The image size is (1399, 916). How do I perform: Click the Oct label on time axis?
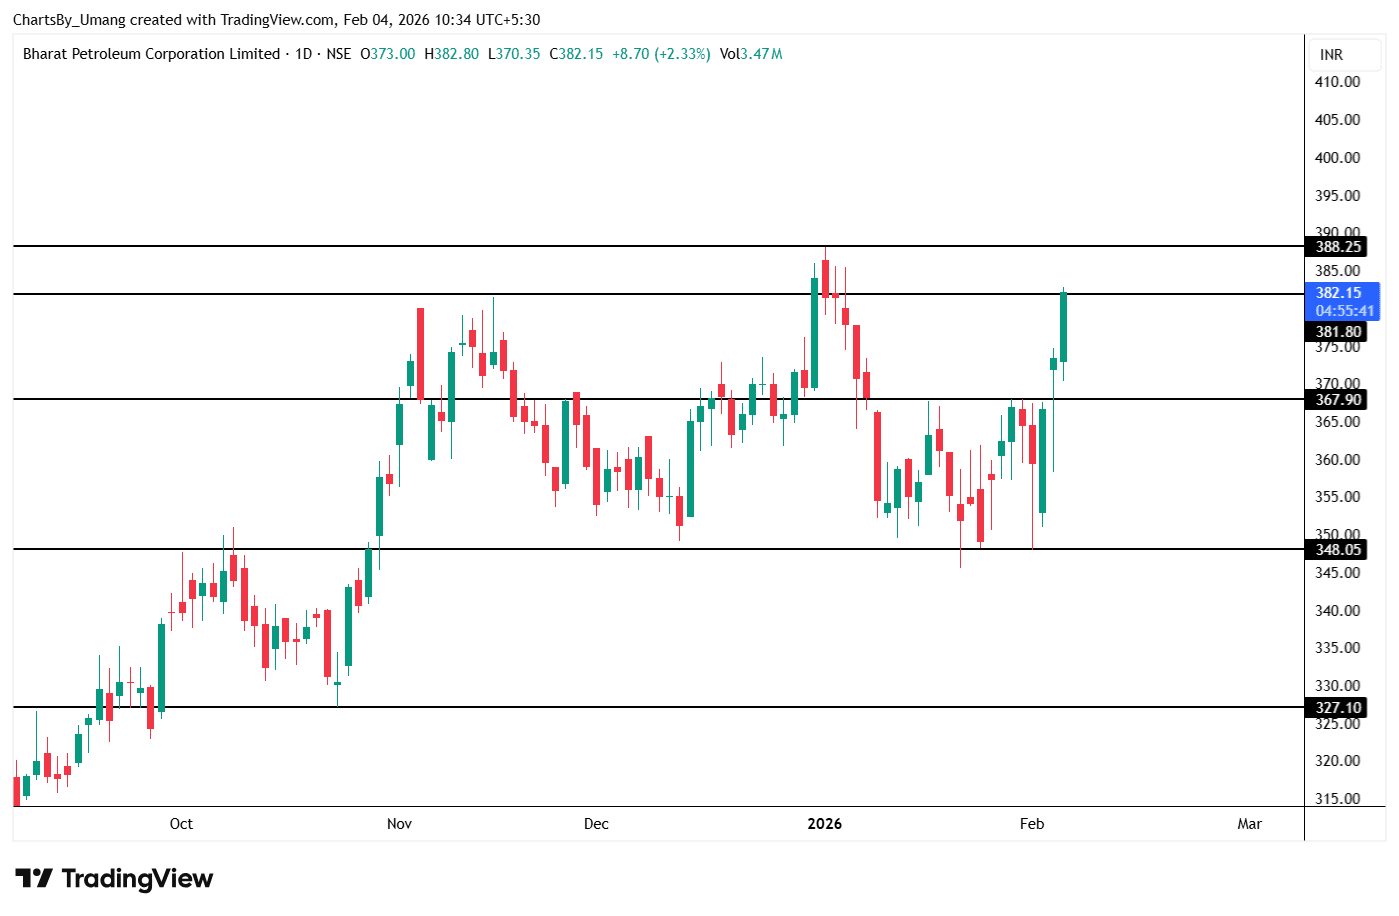pos(181,824)
